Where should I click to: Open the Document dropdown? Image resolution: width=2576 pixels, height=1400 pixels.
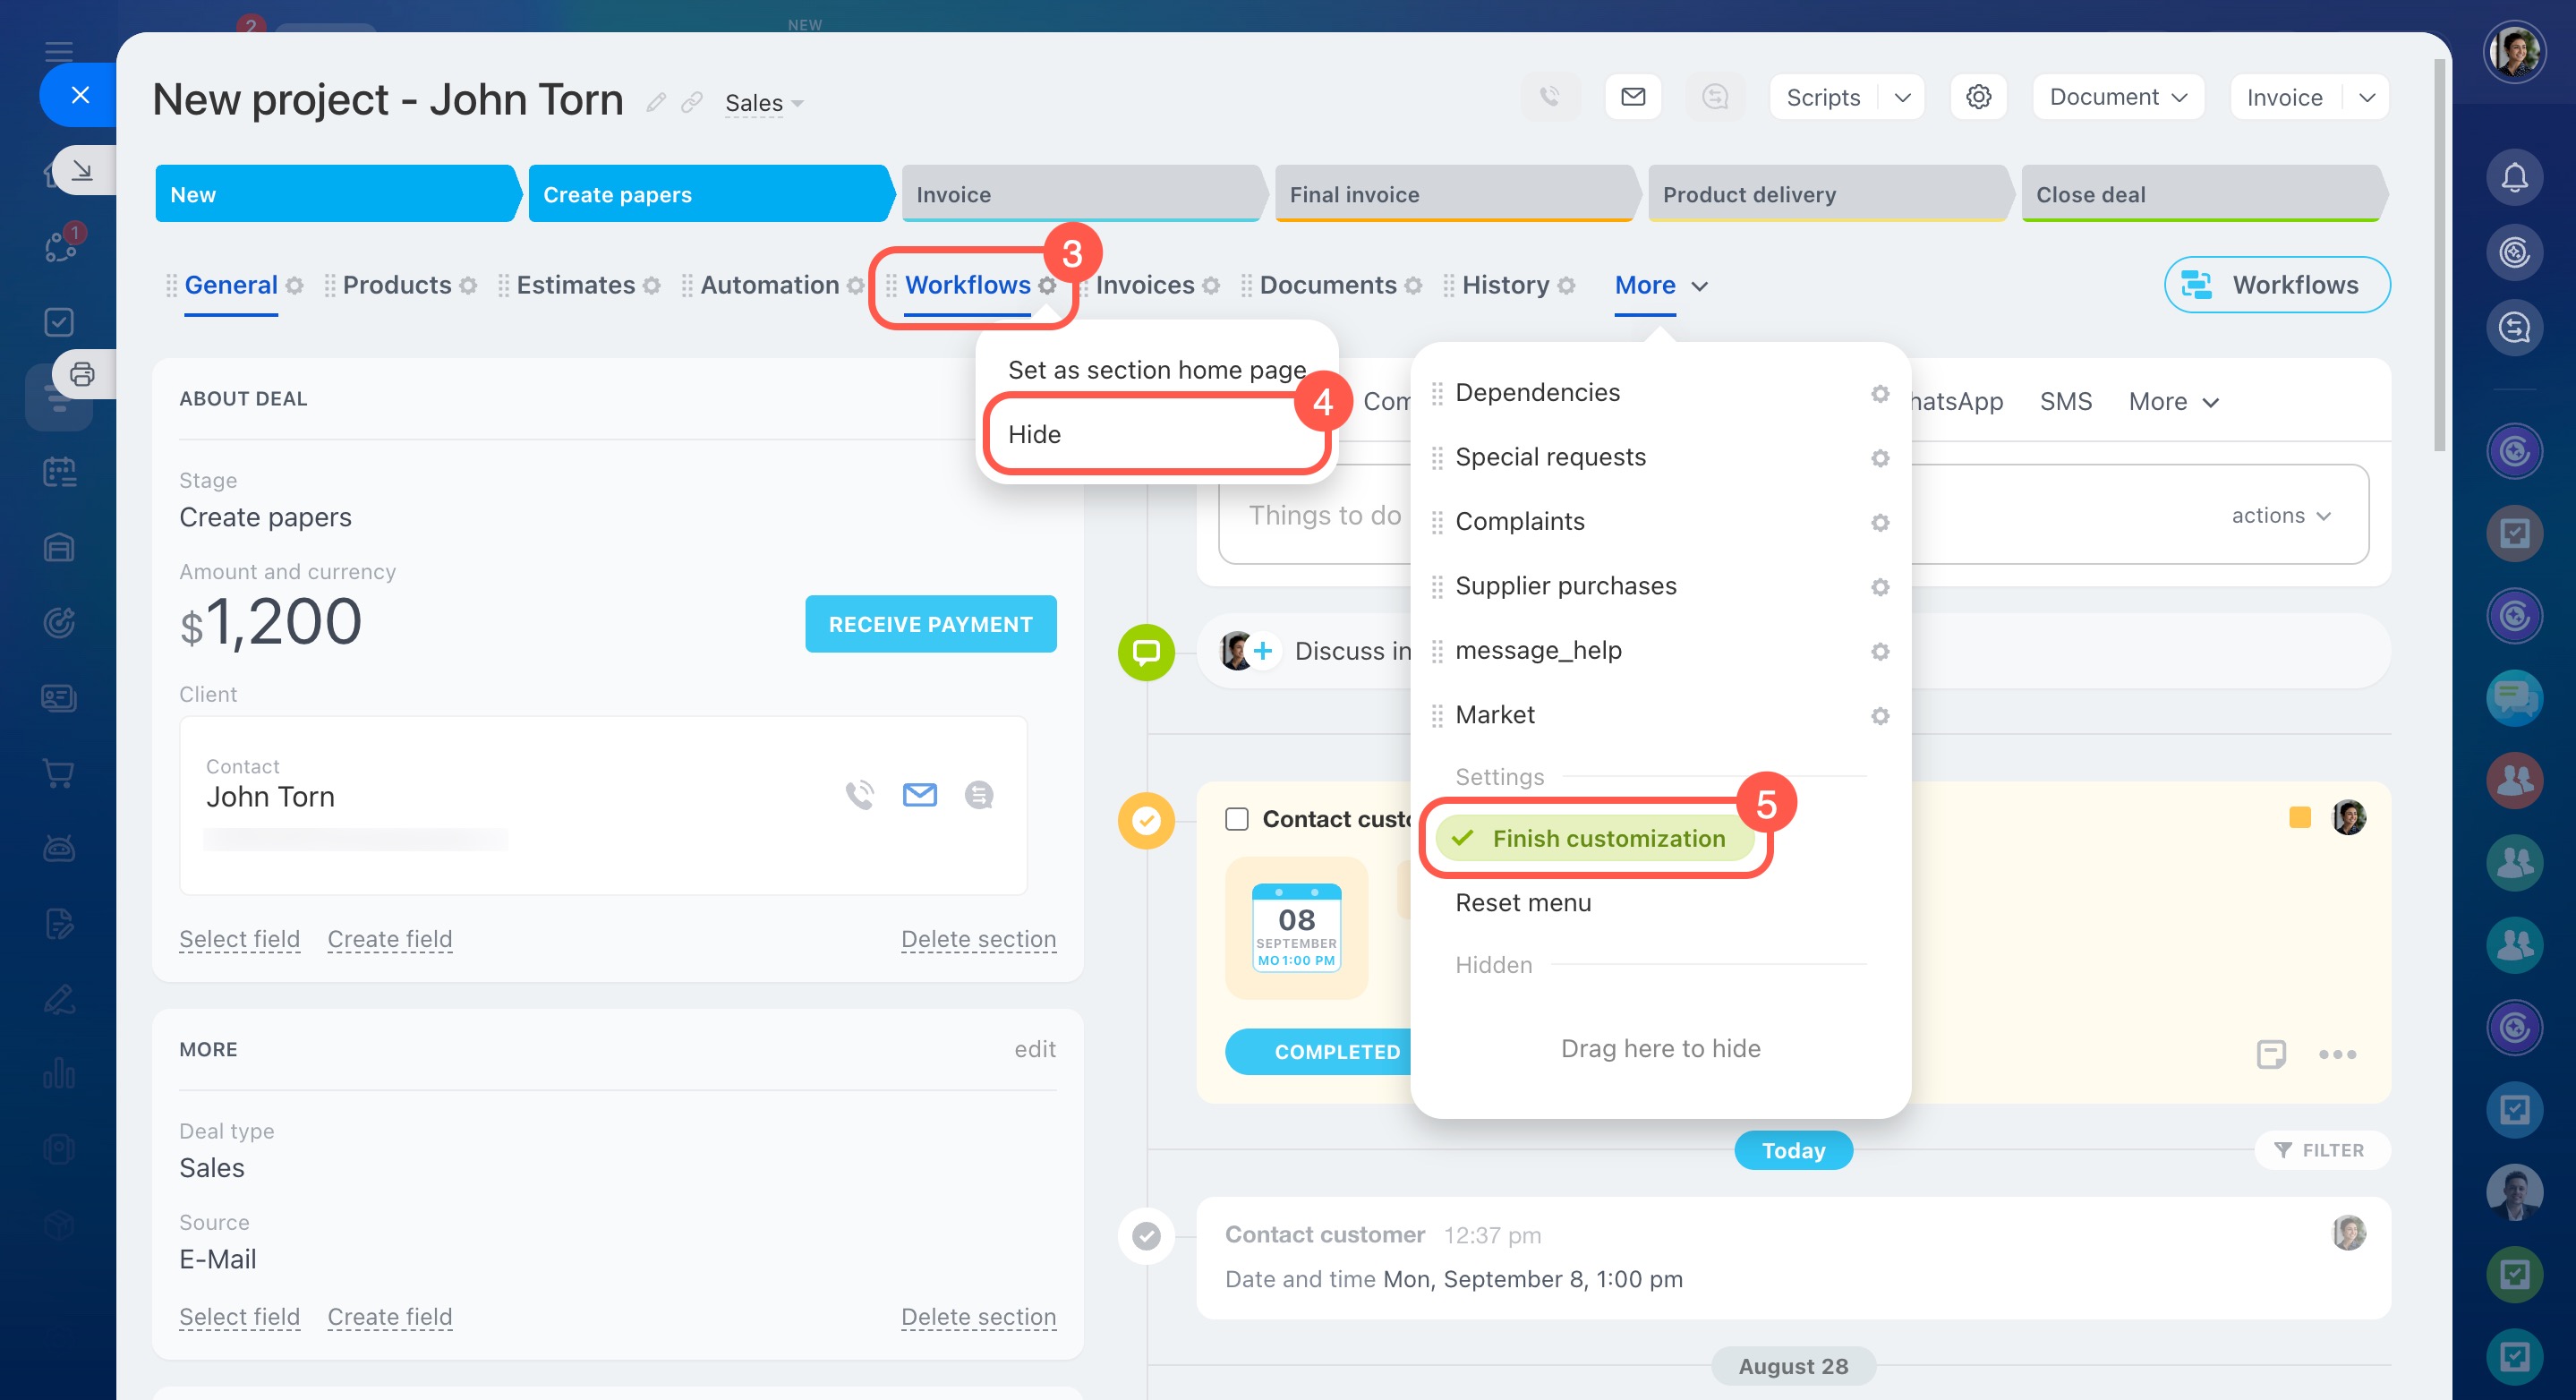point(2117,97)
